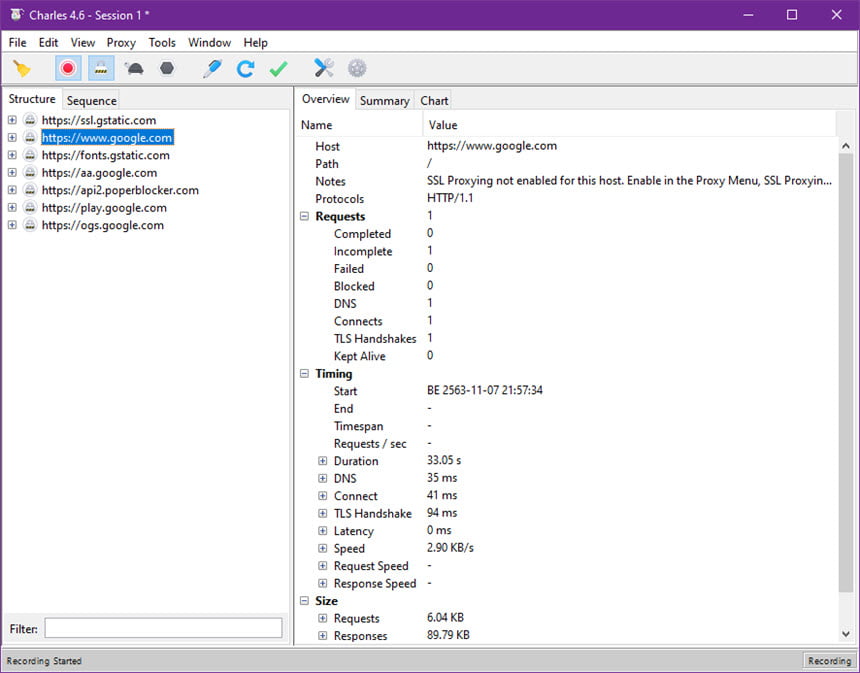Click the globe icon beside ssl.gstatic.com
The image size is (860, 673).
tap(30, 120)
